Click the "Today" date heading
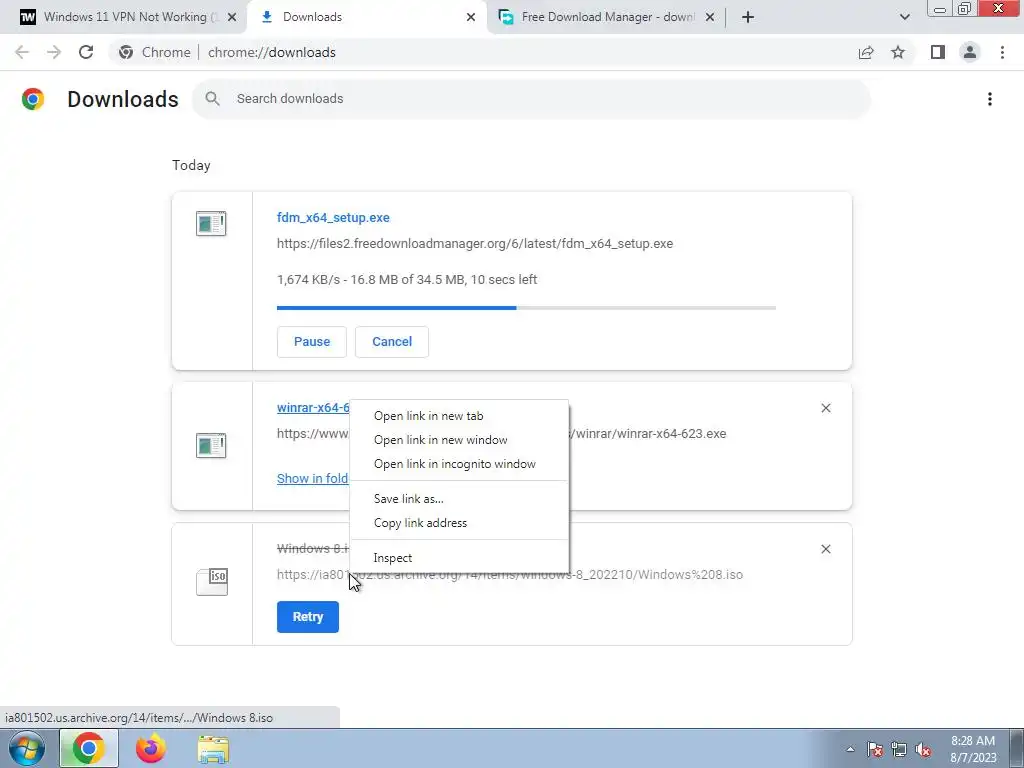1024x768 pixels. click(x=191, y=165)
